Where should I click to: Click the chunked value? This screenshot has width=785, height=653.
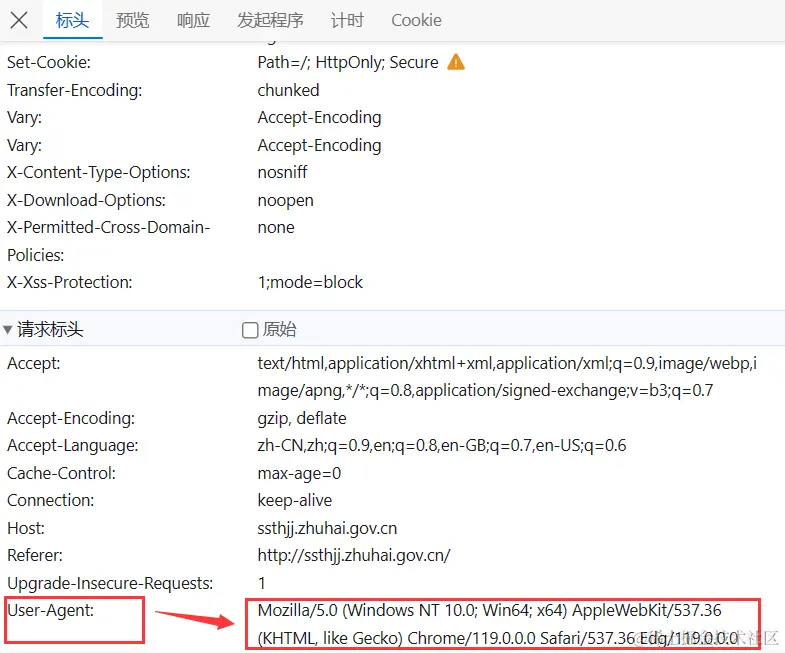point(288,90)
